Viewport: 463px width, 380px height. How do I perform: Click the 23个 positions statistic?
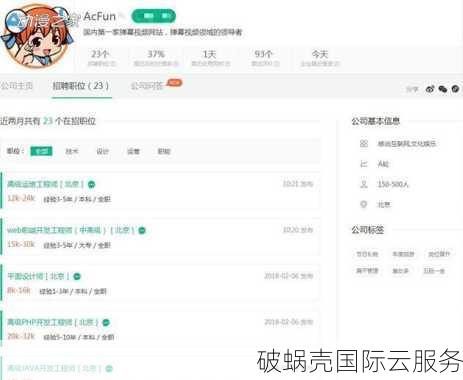click(x=101, y=57)
